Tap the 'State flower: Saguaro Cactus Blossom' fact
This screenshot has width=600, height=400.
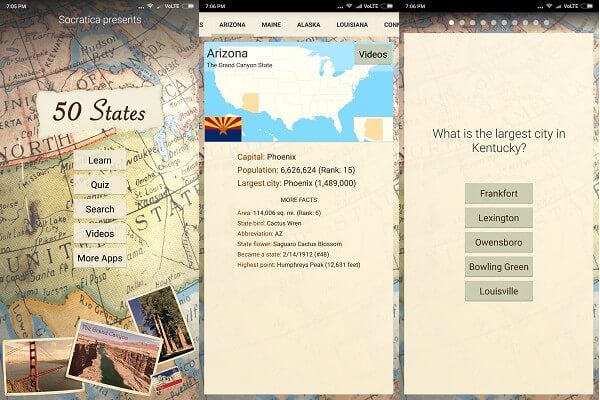(290, 244)
